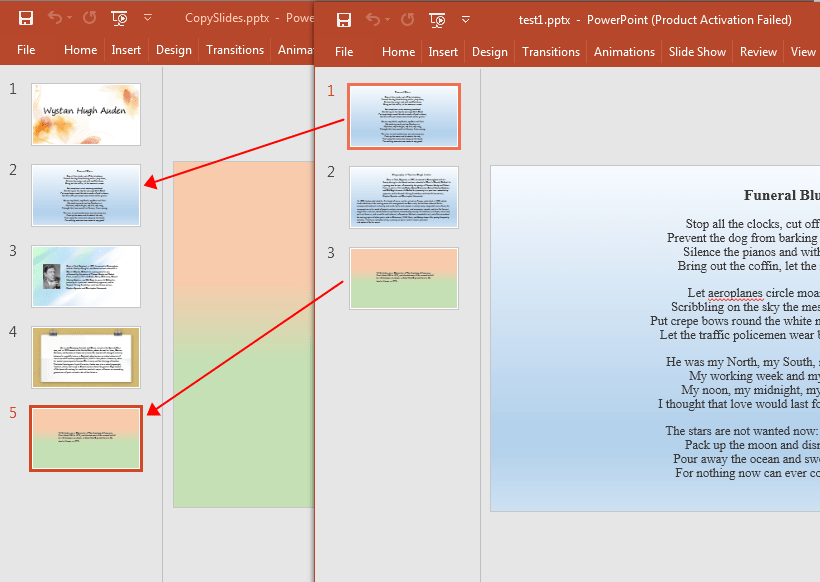Open Customize Quick Access Toolbar in CopySlides.pptx window
Image resolution: width=820 pixels, height=582 pixels.
click(148, 18)
